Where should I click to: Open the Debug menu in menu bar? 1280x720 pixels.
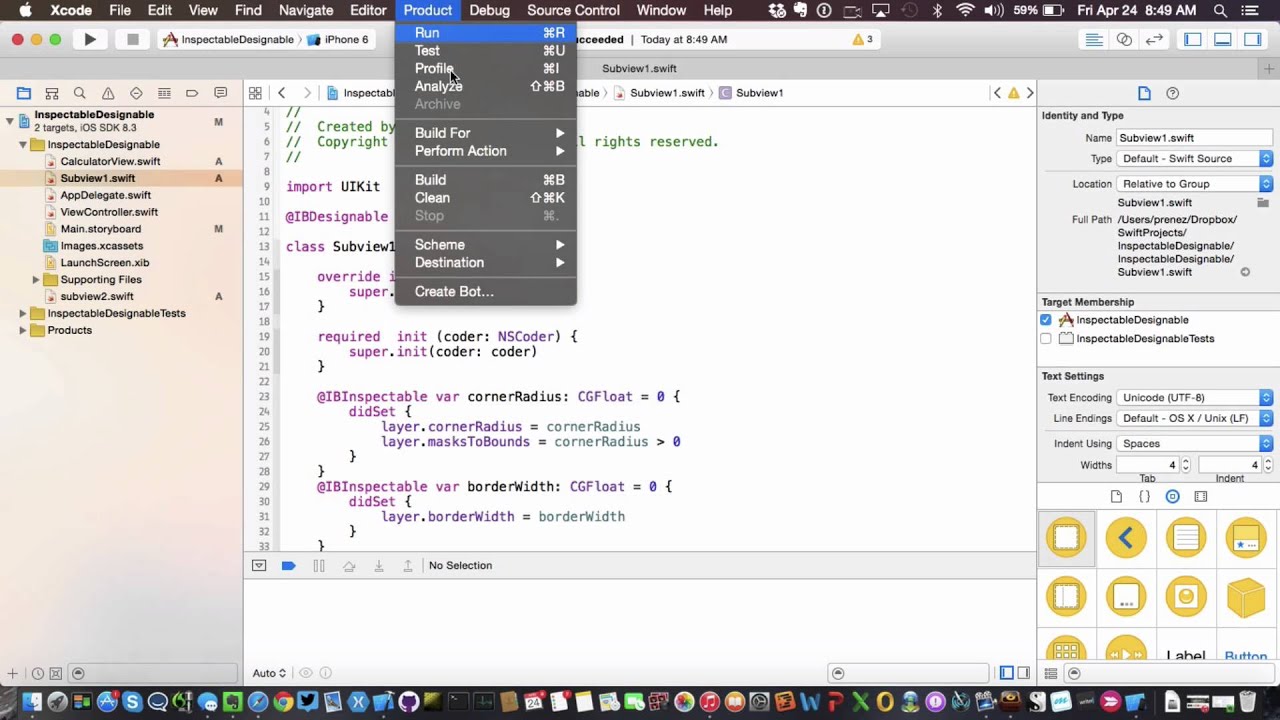[x=489, y=11]
